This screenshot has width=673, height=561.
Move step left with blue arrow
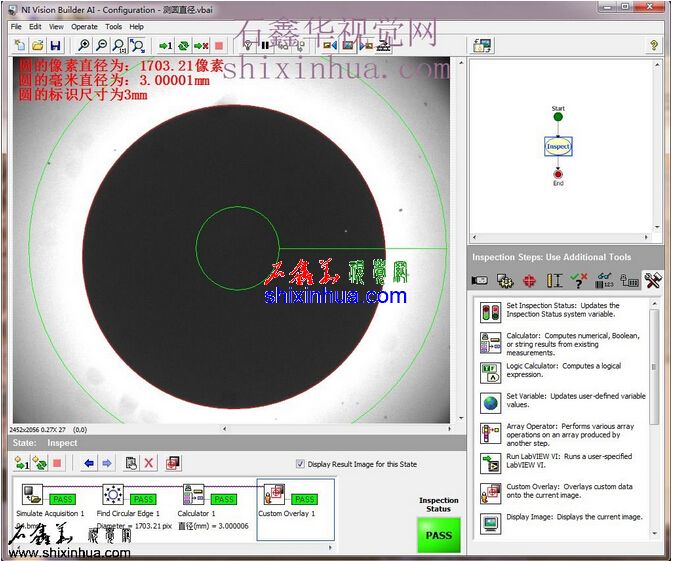coord(88,463)
